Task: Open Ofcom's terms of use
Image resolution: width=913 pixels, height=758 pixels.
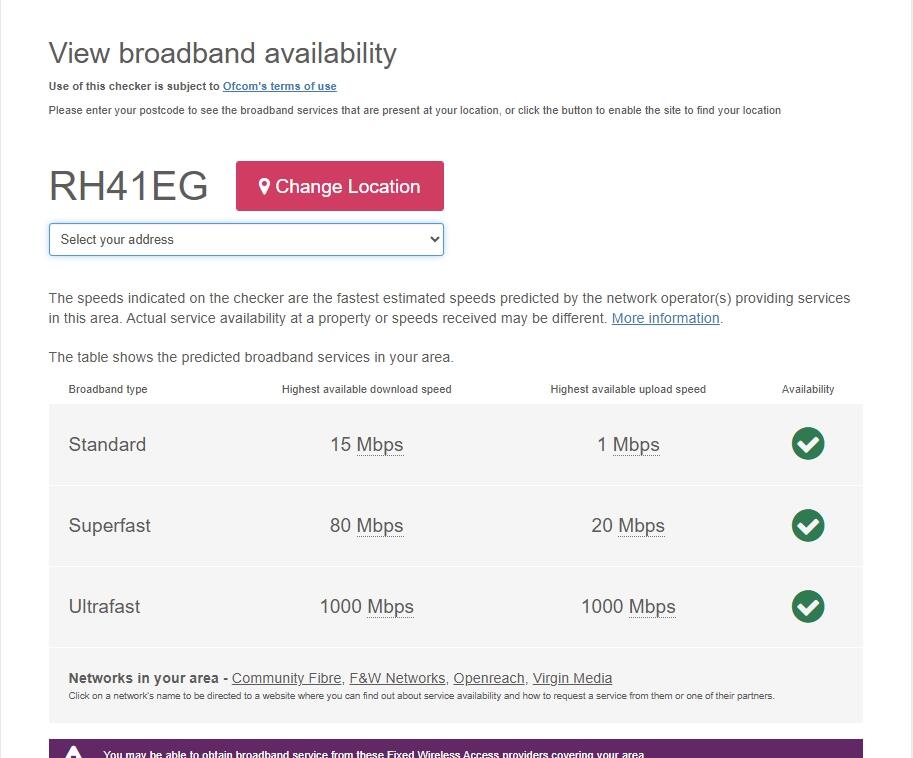Action: (x=279, y=86)
